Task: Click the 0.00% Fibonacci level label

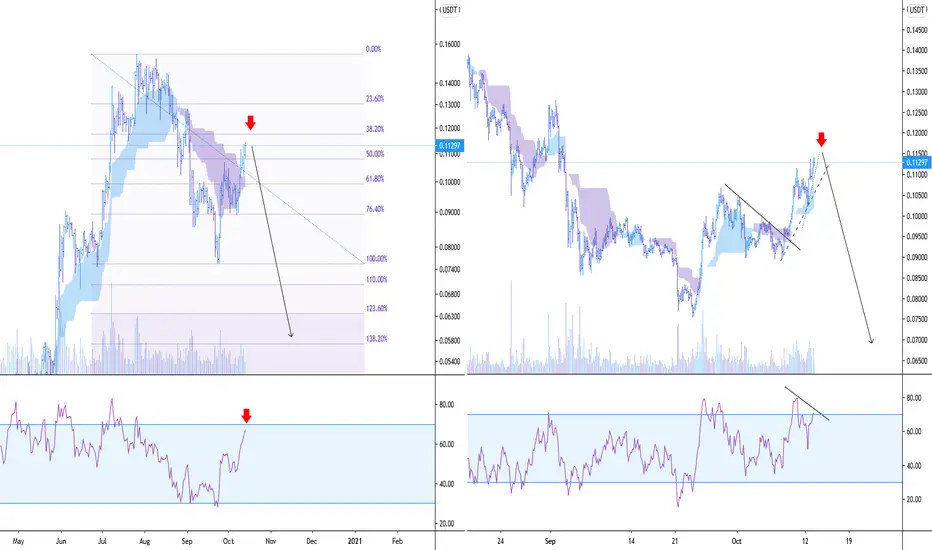Action: [373, 49]
